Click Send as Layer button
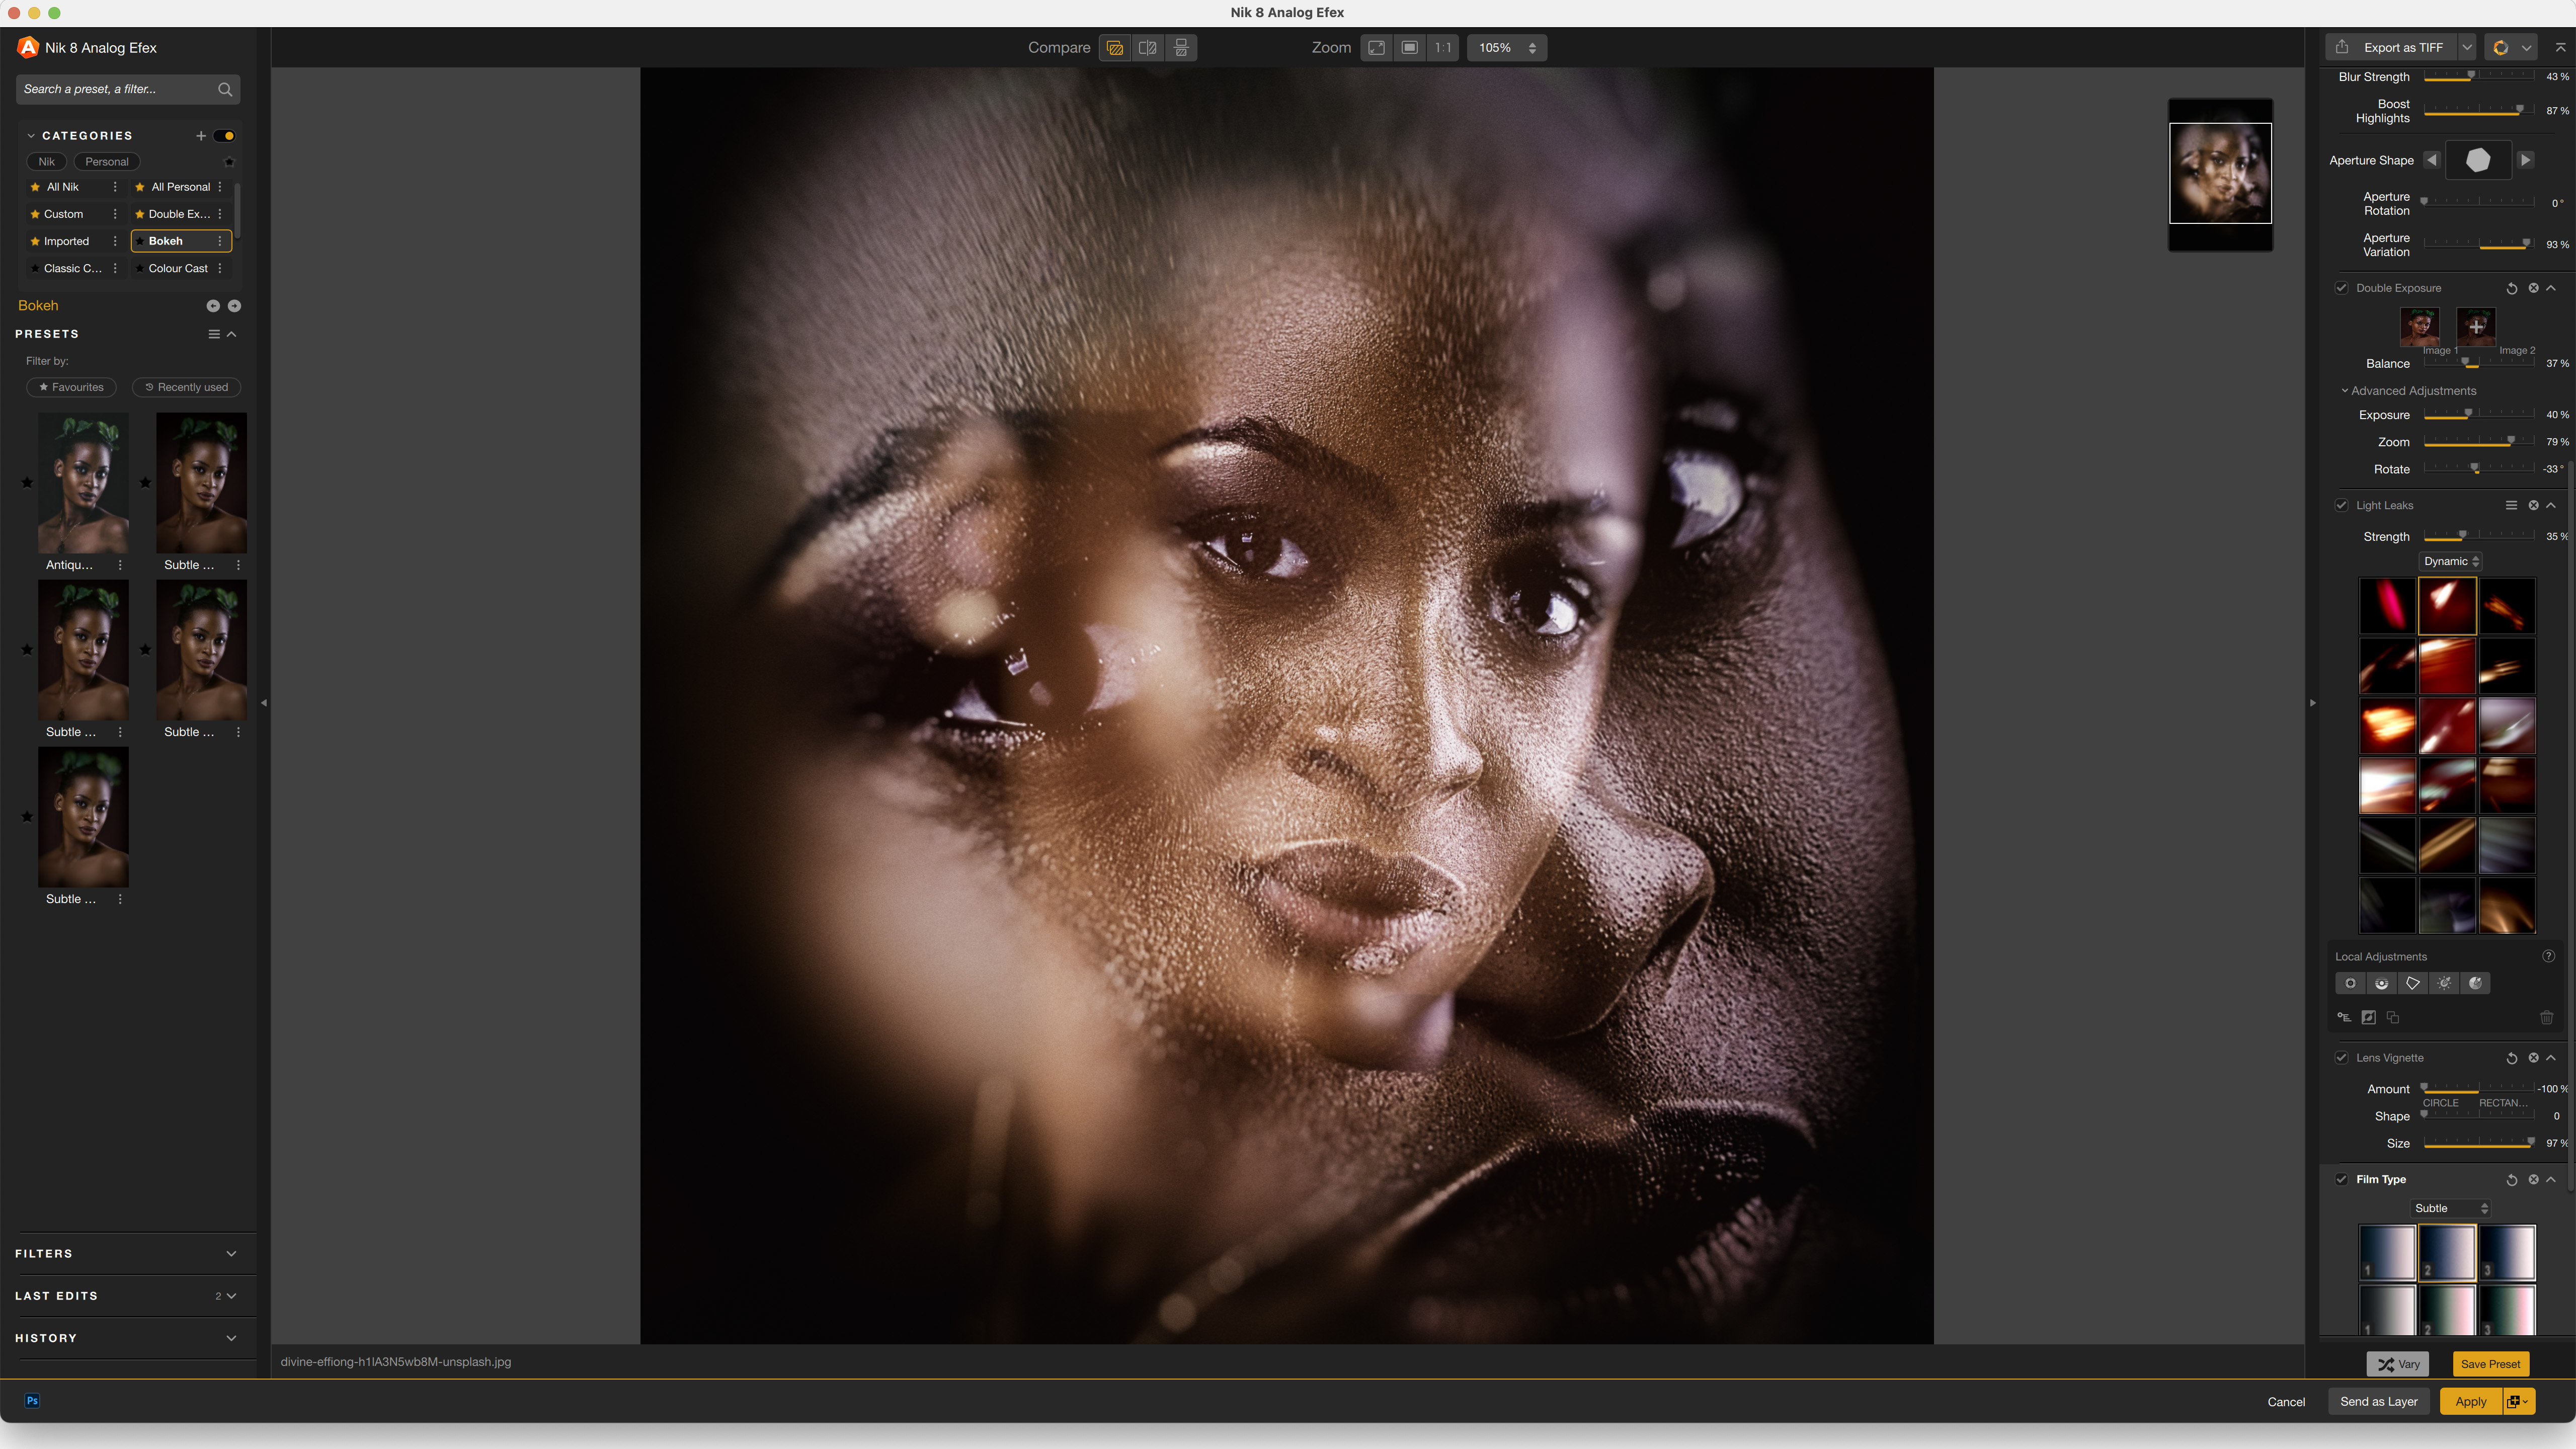The width and height of the screenshot is (2576, 1449). [2379, 1402]
